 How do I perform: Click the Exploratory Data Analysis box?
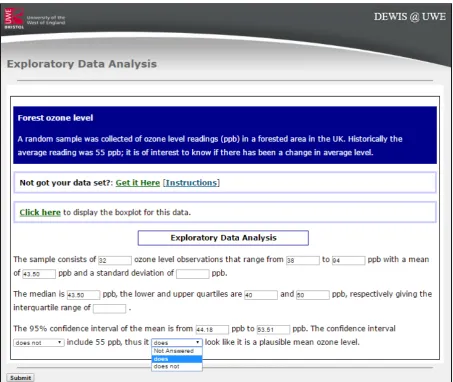(223, 238)
